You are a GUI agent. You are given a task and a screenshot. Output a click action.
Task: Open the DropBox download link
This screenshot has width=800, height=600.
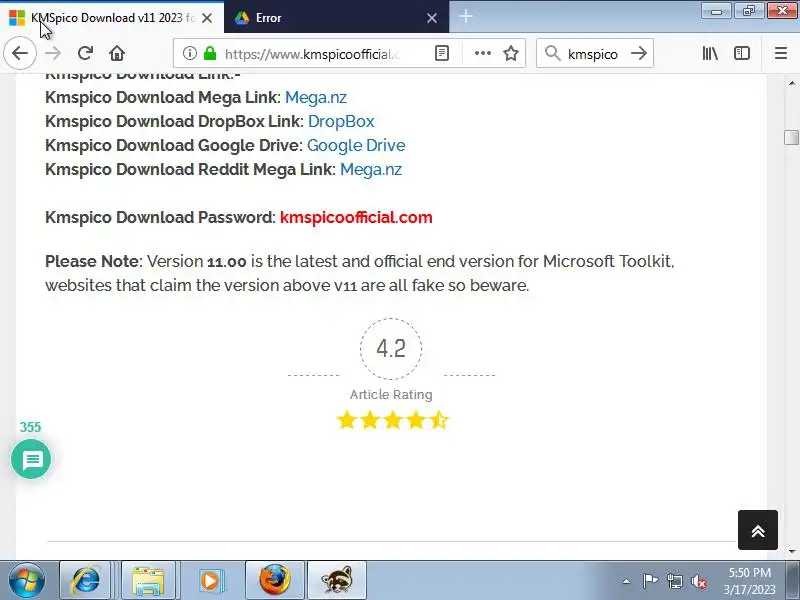click(341, 121)
